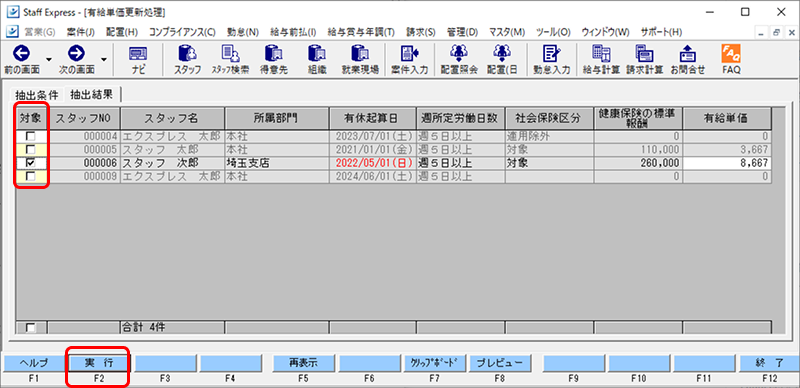Open the 請求(S) menu
800x388 pixels.
pos(420,32)
